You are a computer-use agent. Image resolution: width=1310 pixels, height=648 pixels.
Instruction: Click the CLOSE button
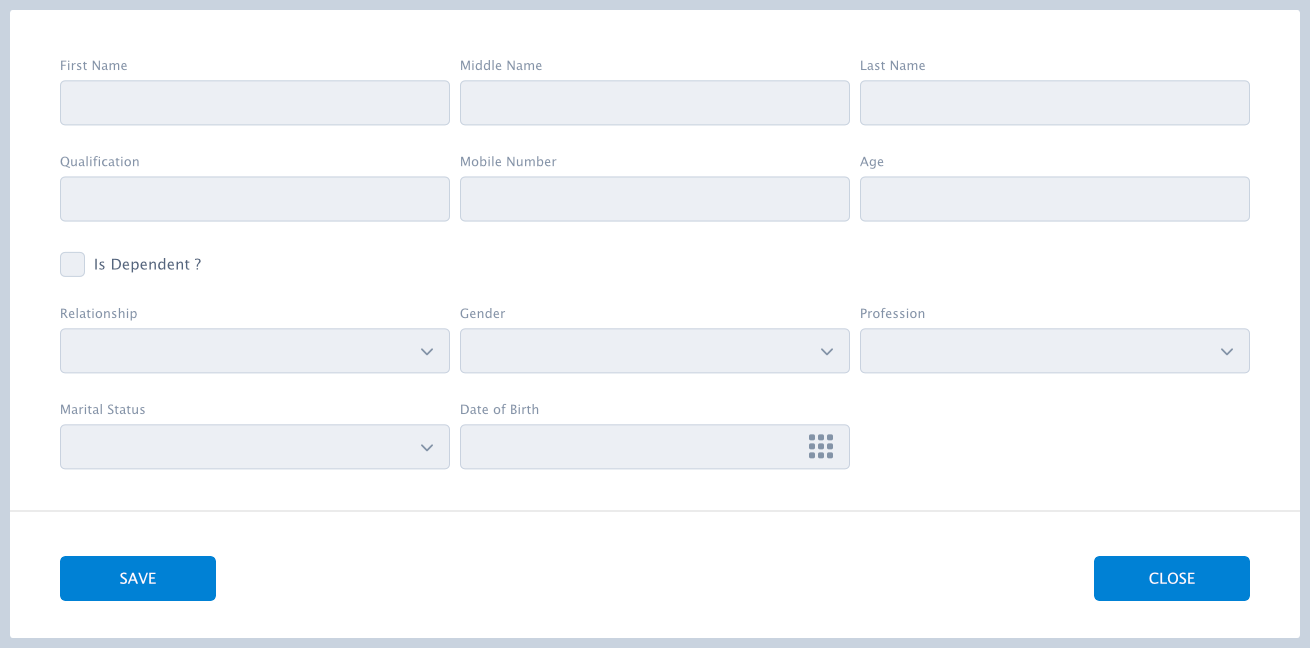click(1172, 578)
